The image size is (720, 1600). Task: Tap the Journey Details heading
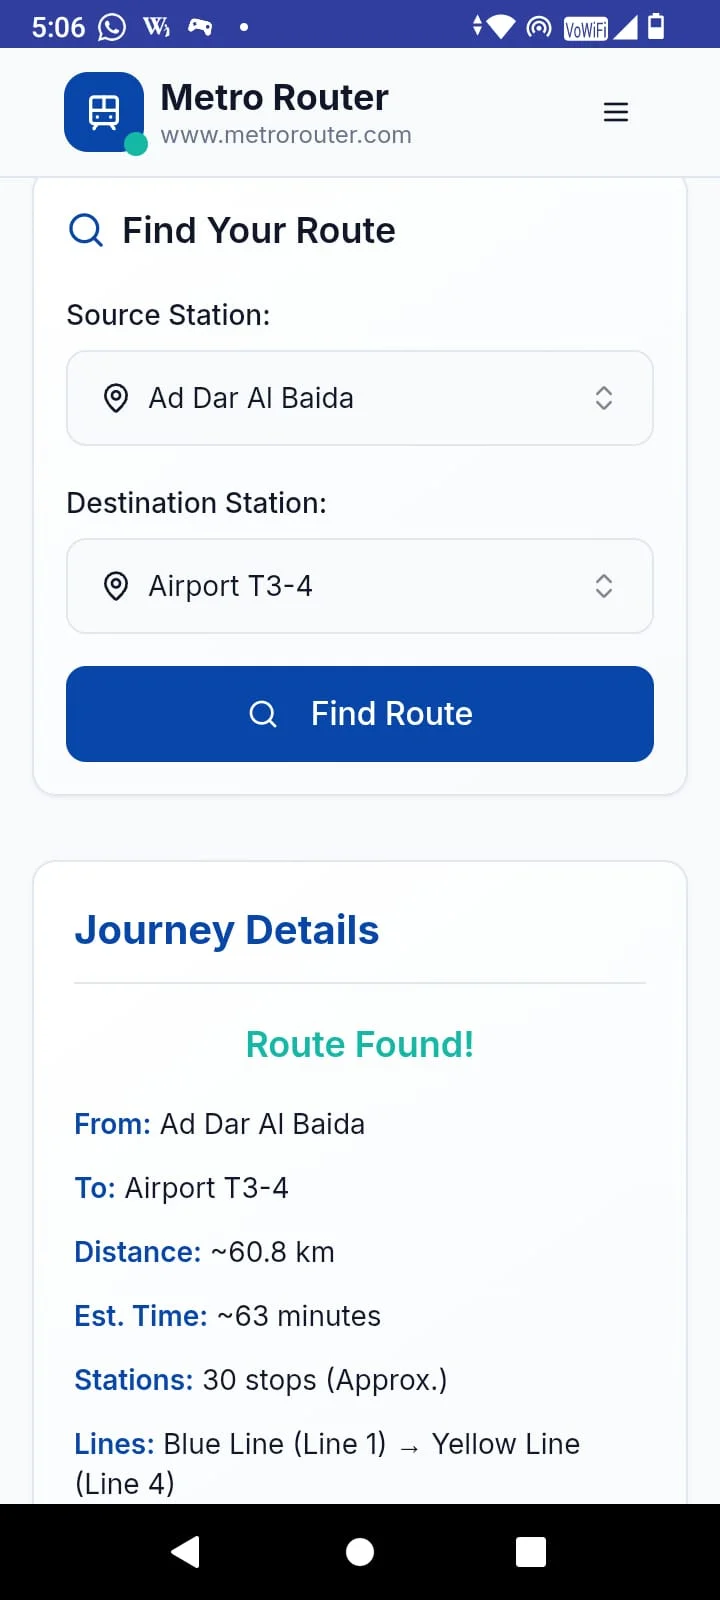click(227, 930)
